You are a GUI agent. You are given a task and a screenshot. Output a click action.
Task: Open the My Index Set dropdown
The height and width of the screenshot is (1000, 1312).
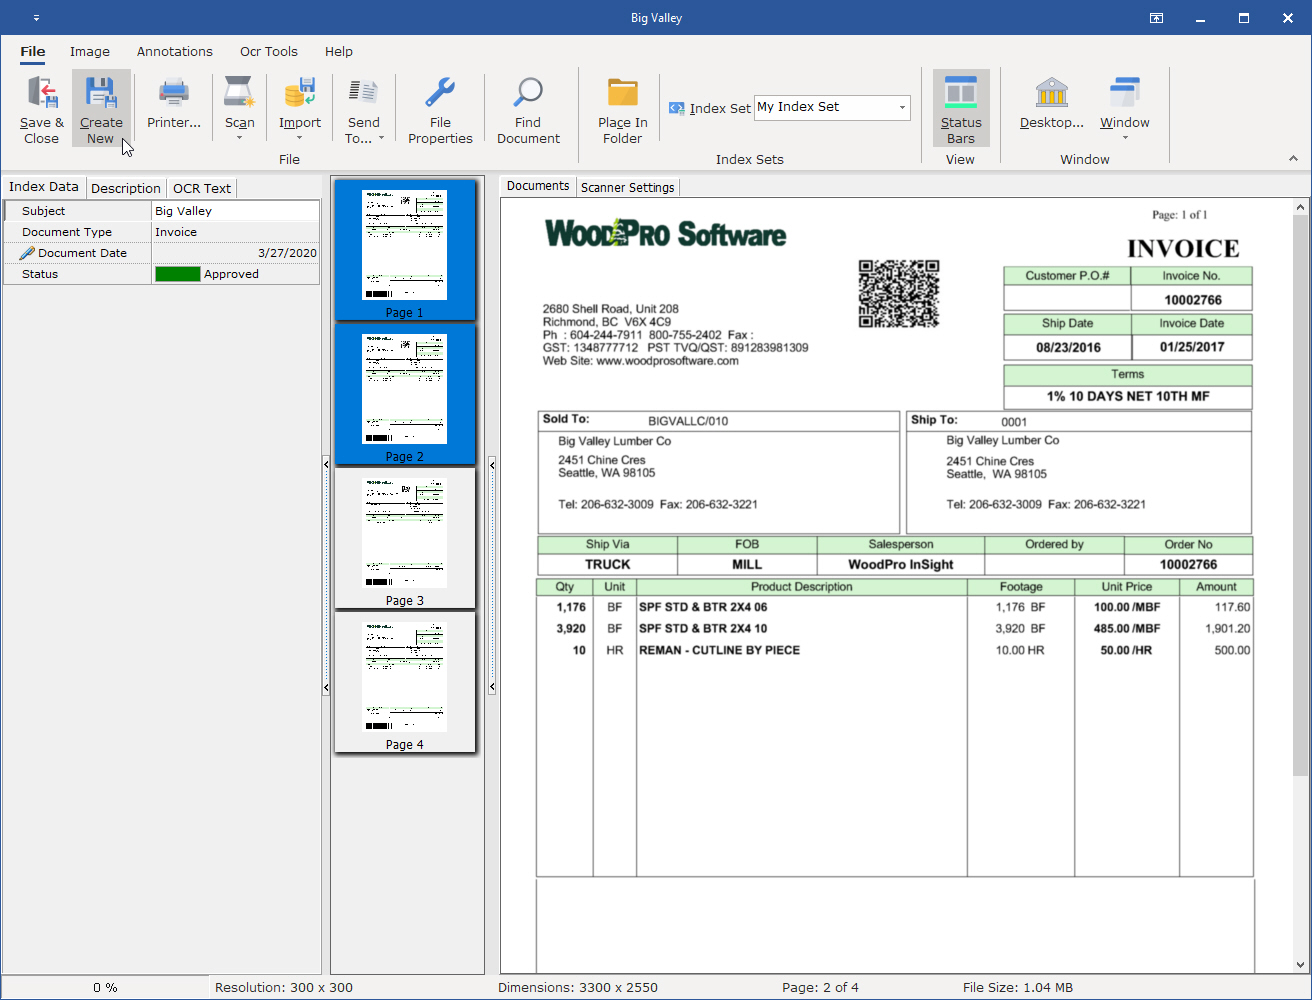pos(902,108)
